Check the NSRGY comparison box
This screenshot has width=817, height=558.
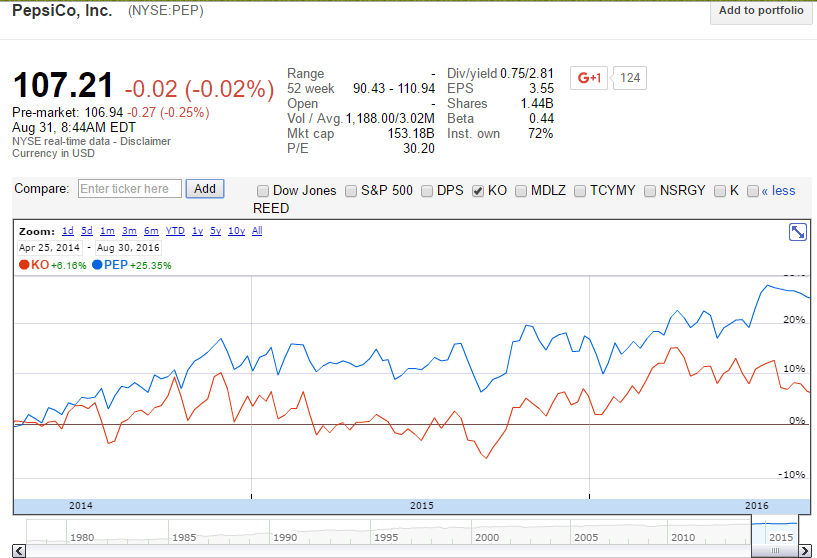pyautogui.click(x=649, y=191)
